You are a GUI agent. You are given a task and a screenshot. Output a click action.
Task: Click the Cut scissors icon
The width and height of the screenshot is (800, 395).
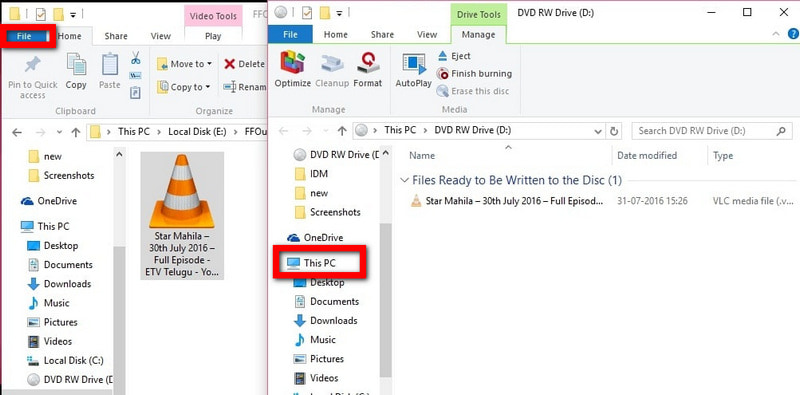tap(136, 57)
